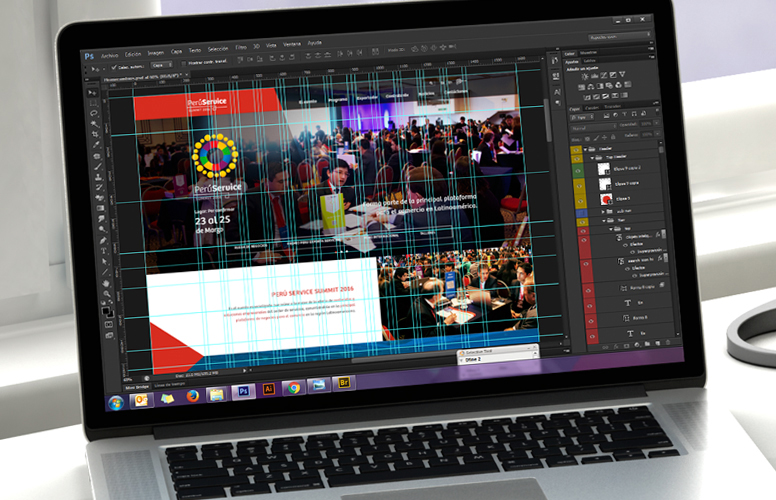Image resolution: width=776 pixels, height=500 pixels.
Task: Select the Zoom tool
Action: coord(107,294)
